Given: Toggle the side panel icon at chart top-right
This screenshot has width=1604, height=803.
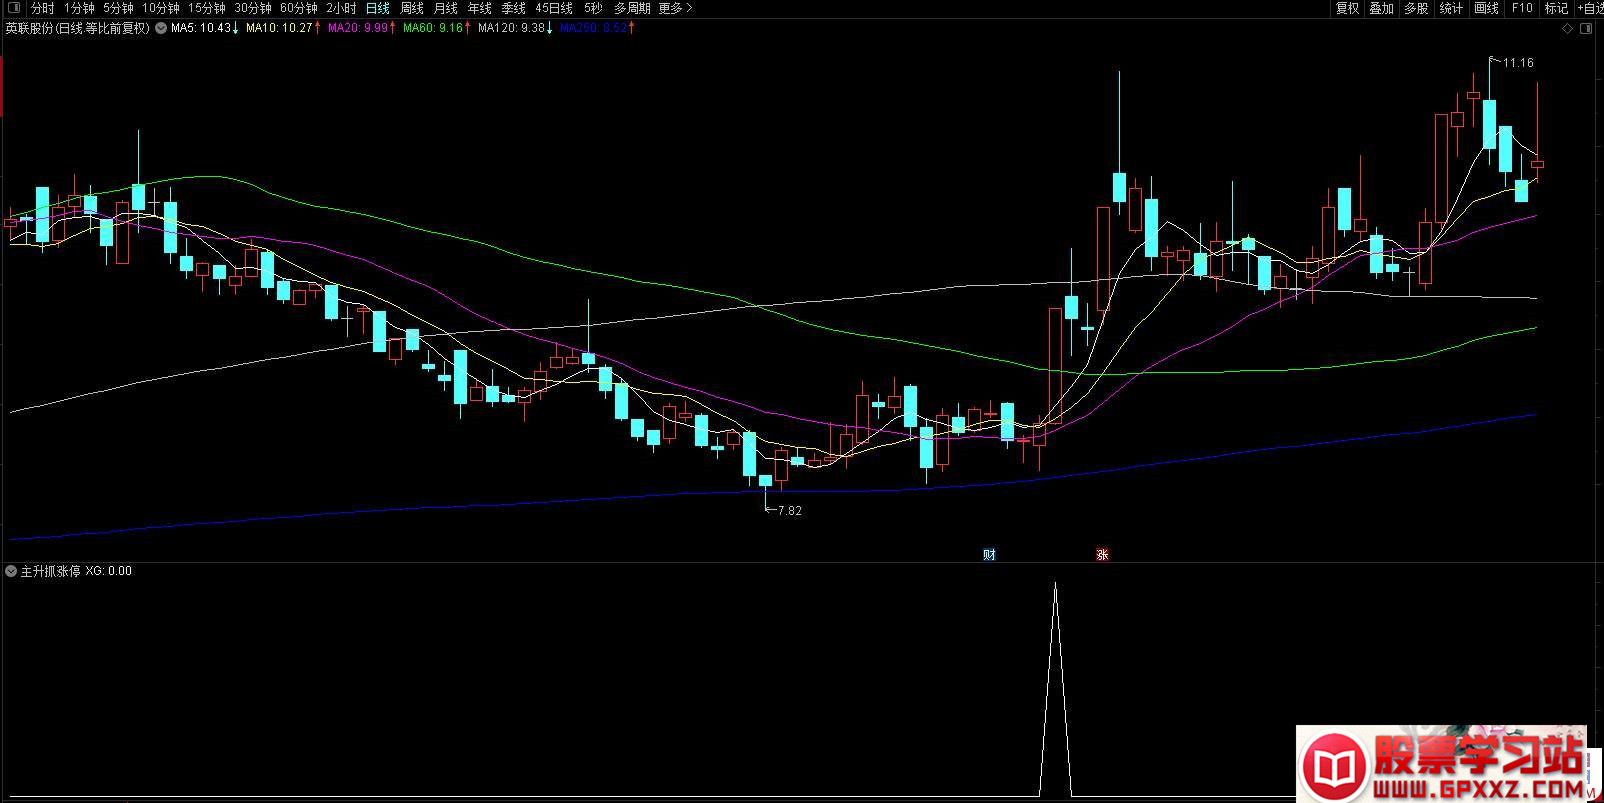Looking at the screenshot, I should click(1586, 28).
